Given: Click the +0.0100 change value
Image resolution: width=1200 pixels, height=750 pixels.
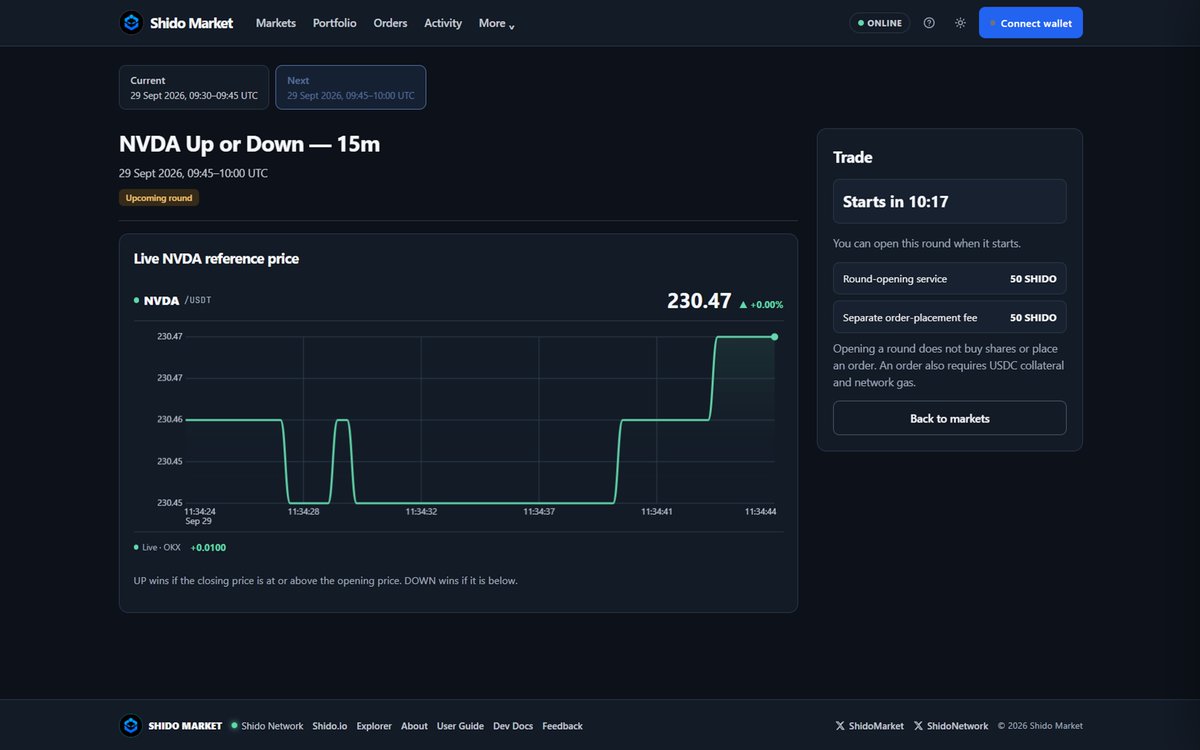Looking at the screenshot, I should coord(208,547).
